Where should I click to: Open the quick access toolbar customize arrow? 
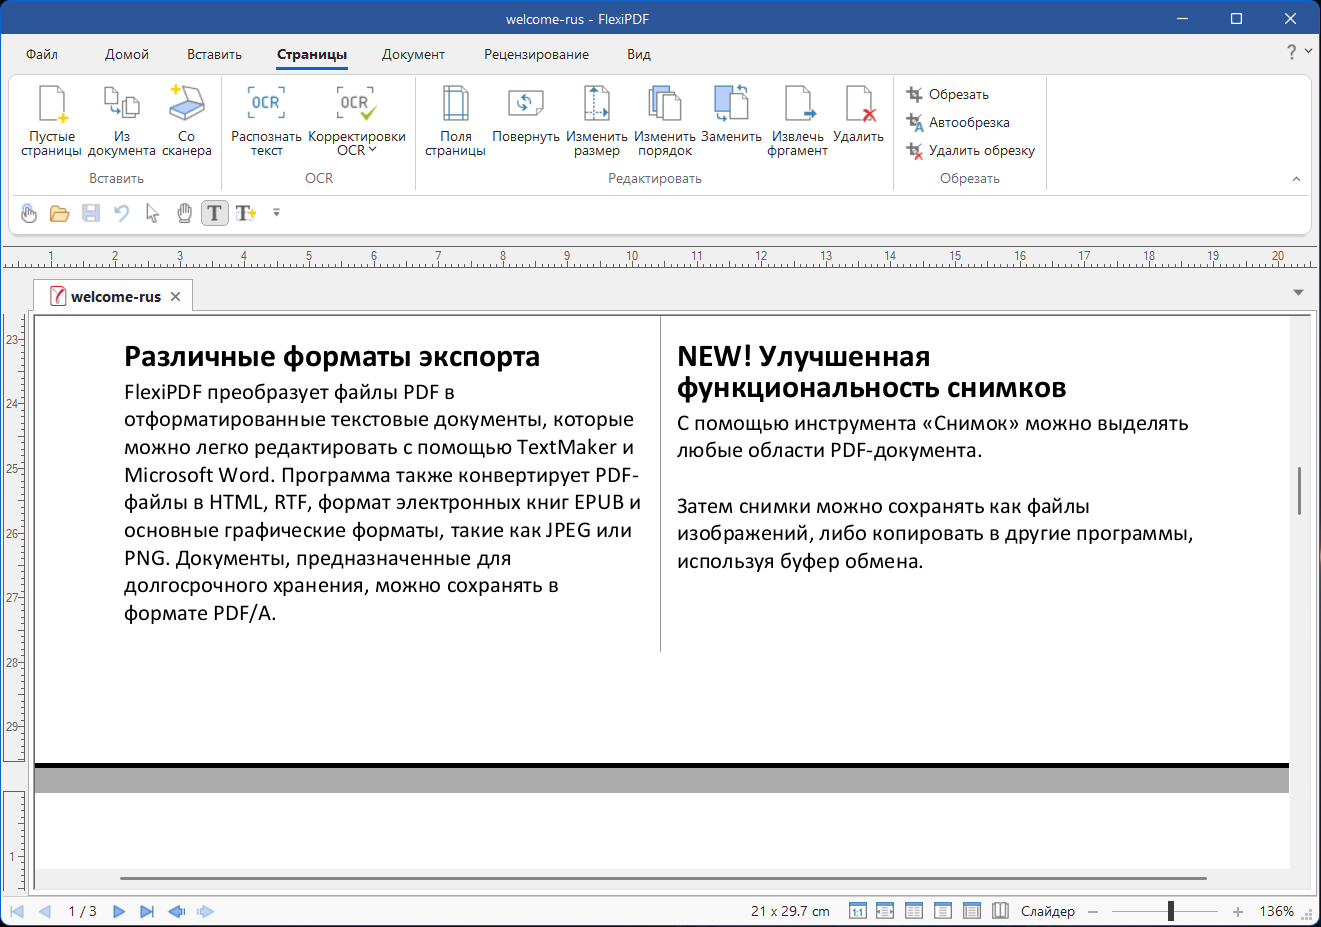276,213
